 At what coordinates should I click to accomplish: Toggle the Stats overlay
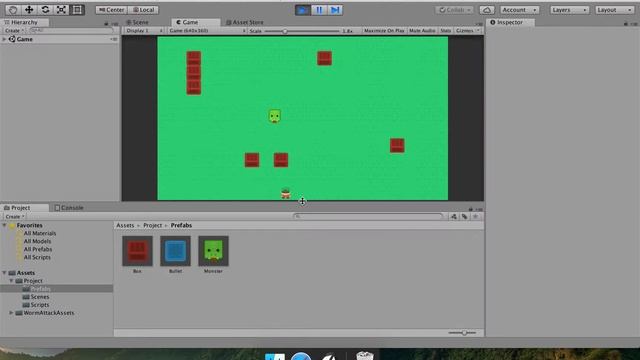pyautogui.click(x=445, y=31)
